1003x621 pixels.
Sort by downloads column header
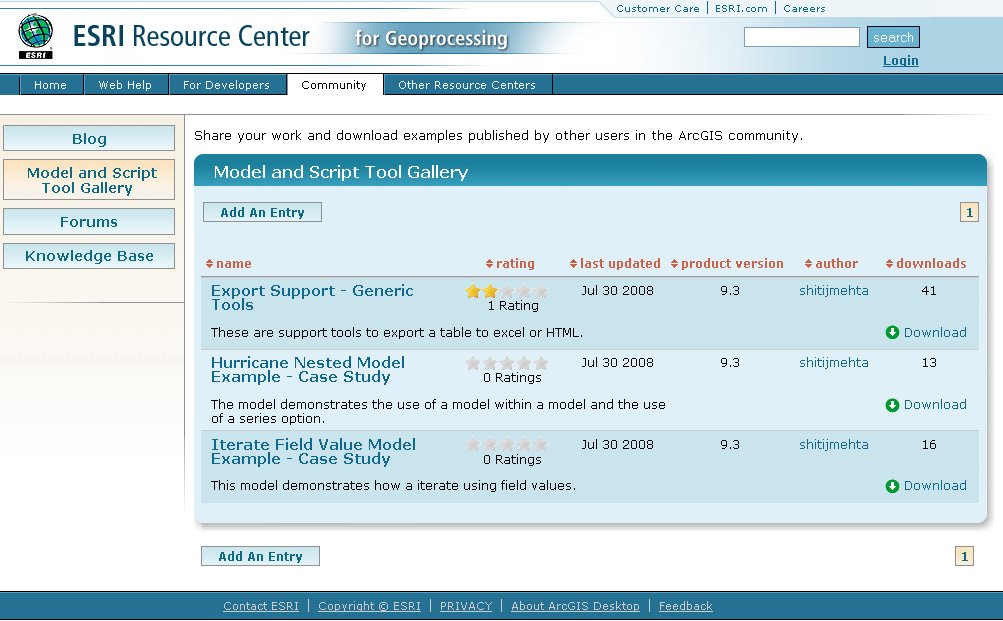point(931,263)
